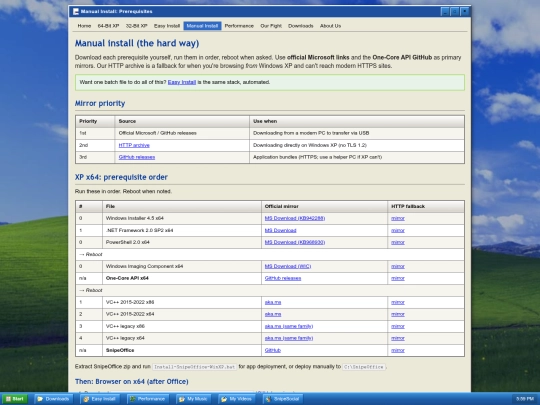The height and width of the screenshot is (405, 540).
Task: Switch to the Easy Install tab
Action: 167,26
